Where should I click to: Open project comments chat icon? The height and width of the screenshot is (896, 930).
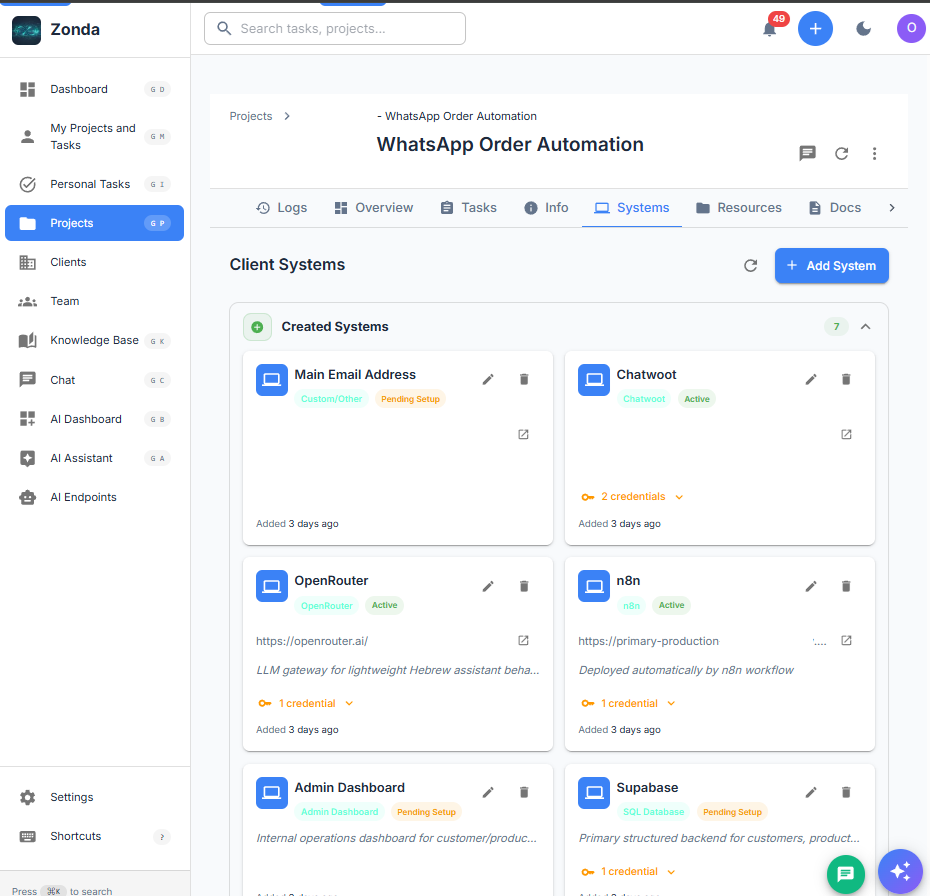pyautogui.click(x=807, y=154)
